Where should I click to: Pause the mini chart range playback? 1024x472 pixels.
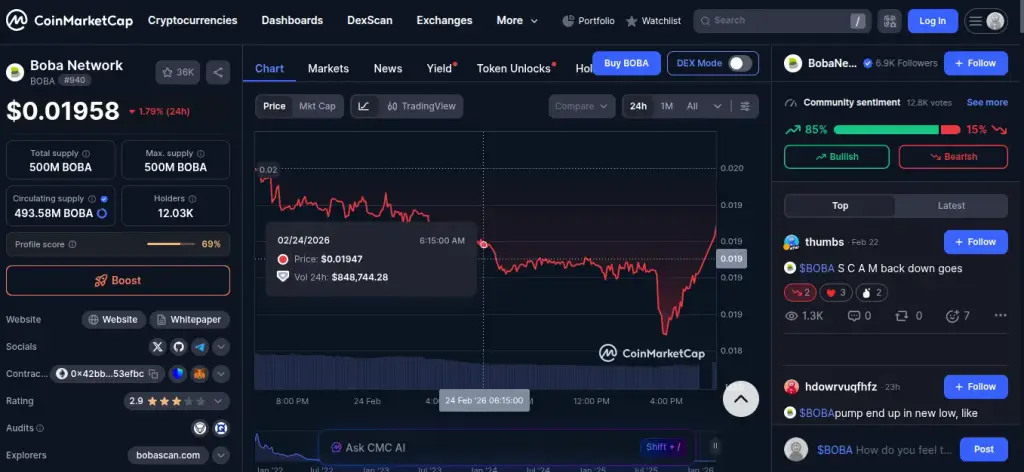pyautogui.click(x=715, y=446)
